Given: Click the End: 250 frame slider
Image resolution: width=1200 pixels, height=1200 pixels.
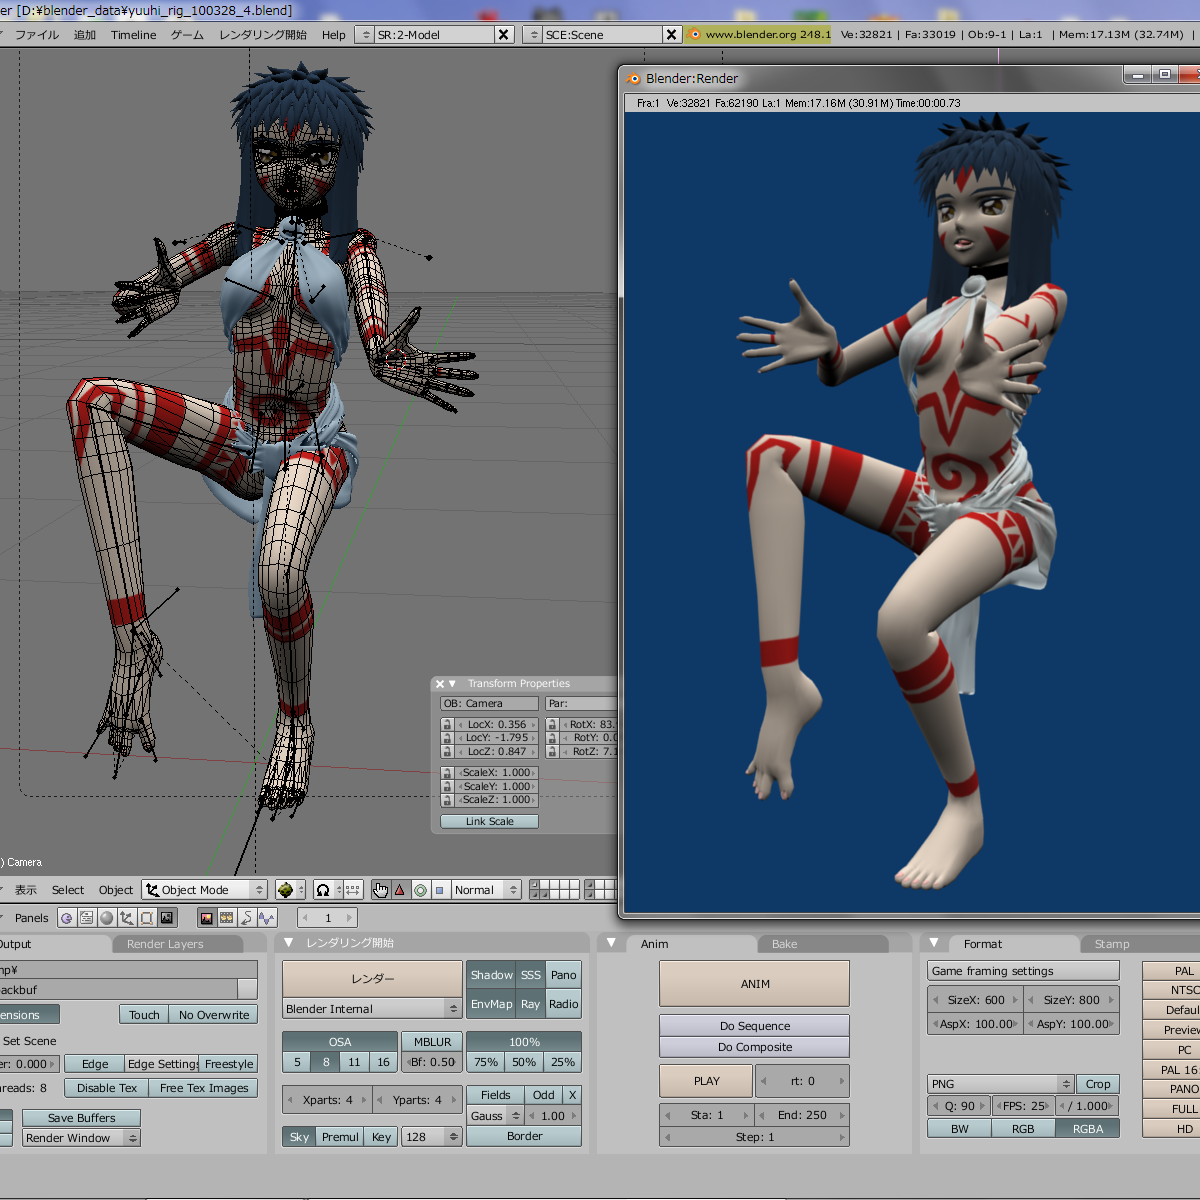Looking at the screenshot, I should coord(802,1115).
